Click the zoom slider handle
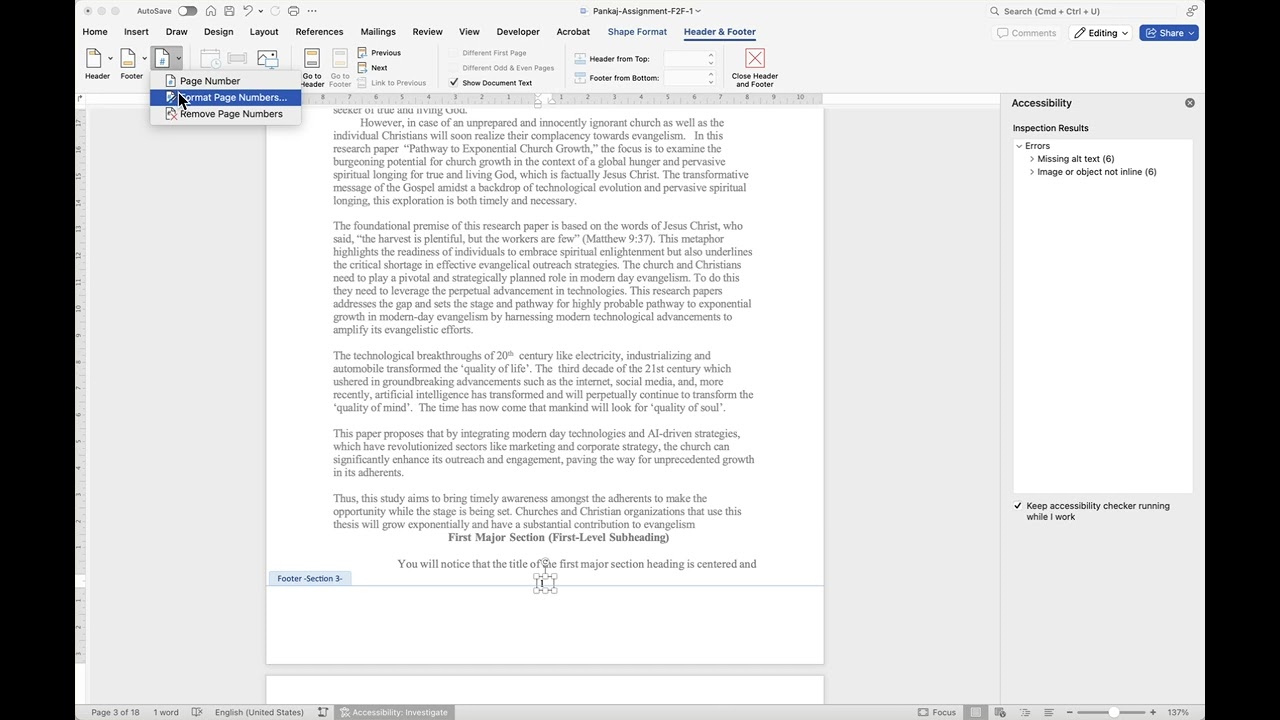This screenshot has width=1280, height=720. [1113, 712]
